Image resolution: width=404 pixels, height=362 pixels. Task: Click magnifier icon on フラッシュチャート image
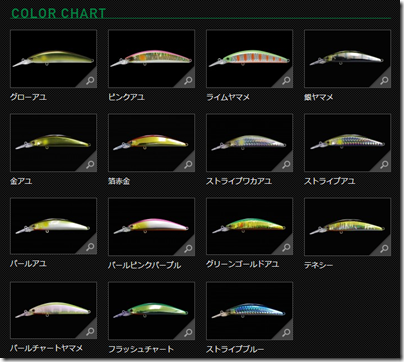[x=188, y=333]
